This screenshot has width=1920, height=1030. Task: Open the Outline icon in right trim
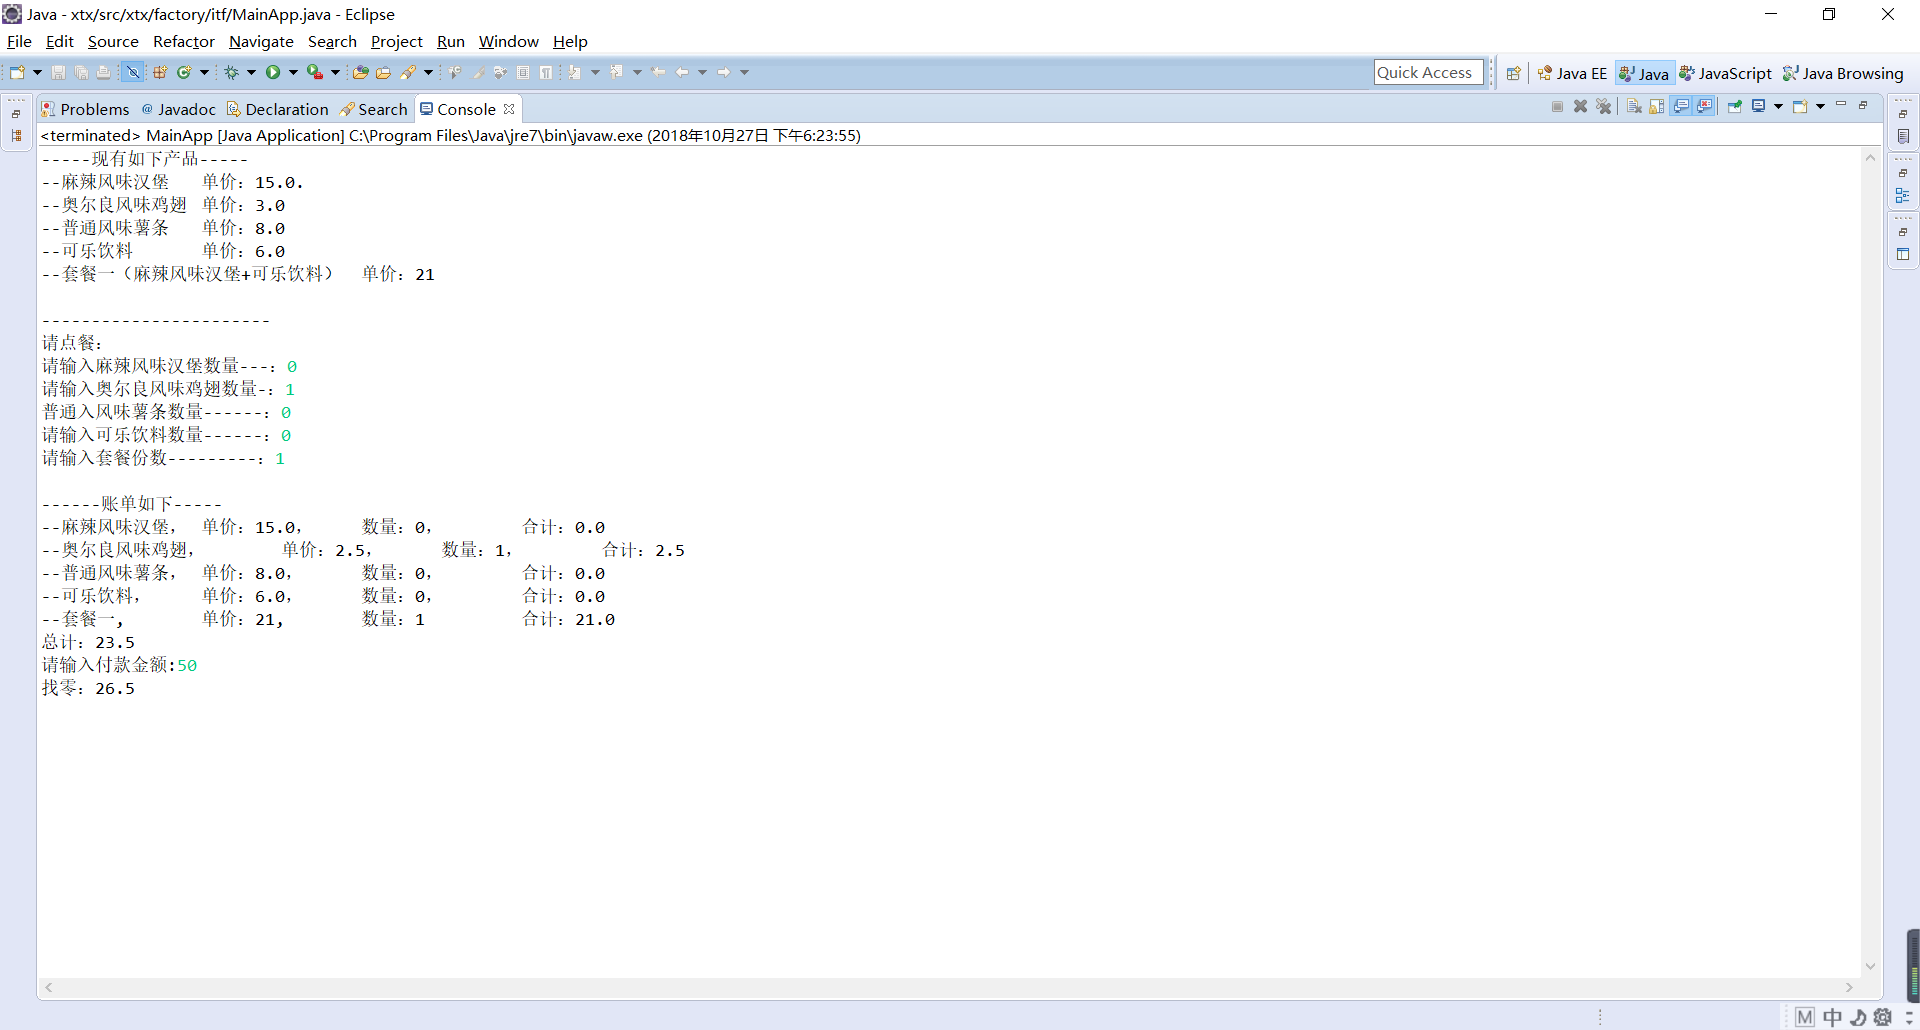[1903, 196]
